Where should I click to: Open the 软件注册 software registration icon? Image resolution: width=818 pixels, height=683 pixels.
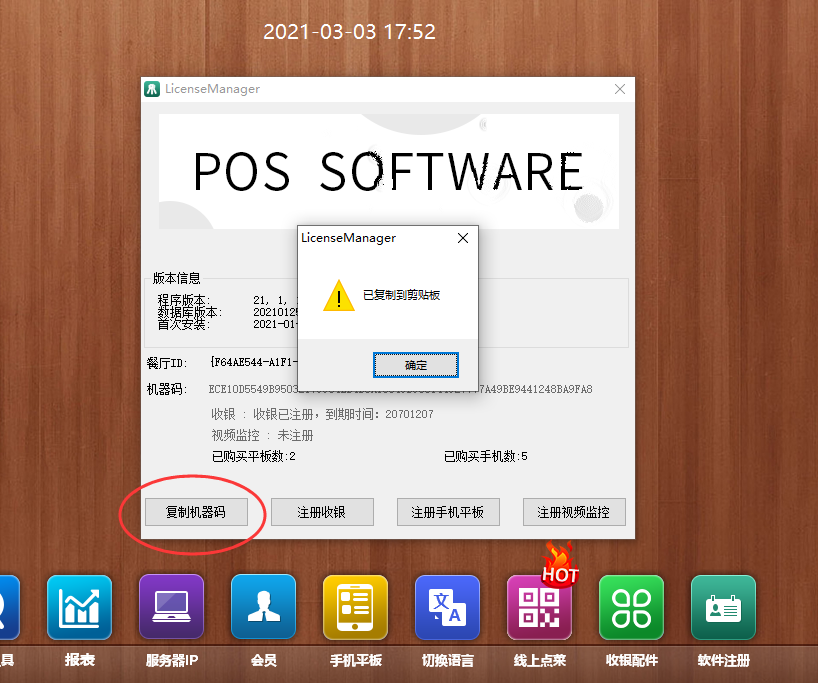(x=723, y=607)
